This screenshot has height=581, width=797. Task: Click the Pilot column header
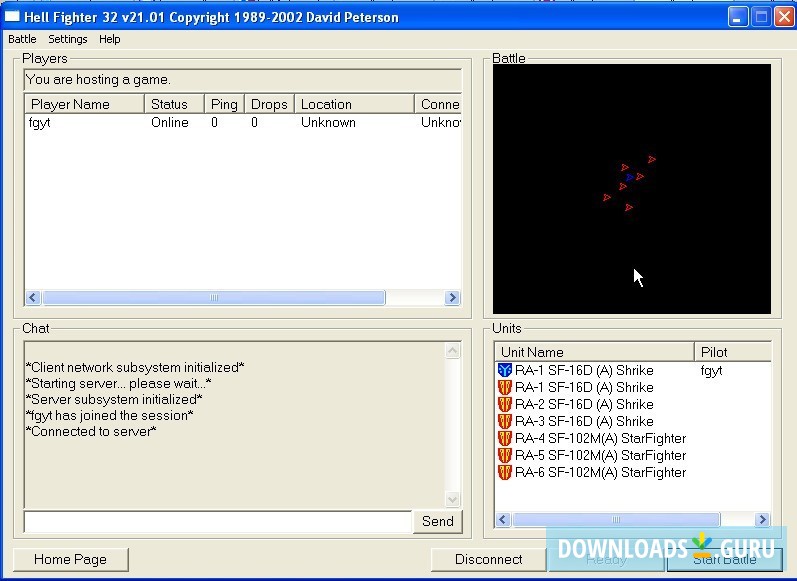733,352
